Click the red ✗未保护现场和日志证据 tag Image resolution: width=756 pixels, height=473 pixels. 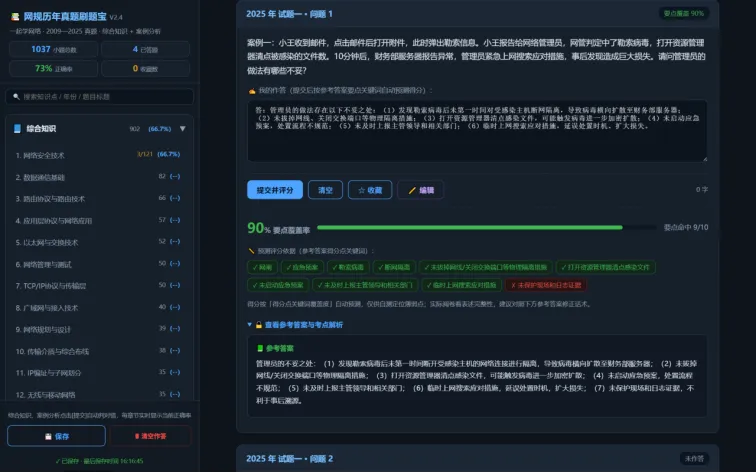coord(546,285)
